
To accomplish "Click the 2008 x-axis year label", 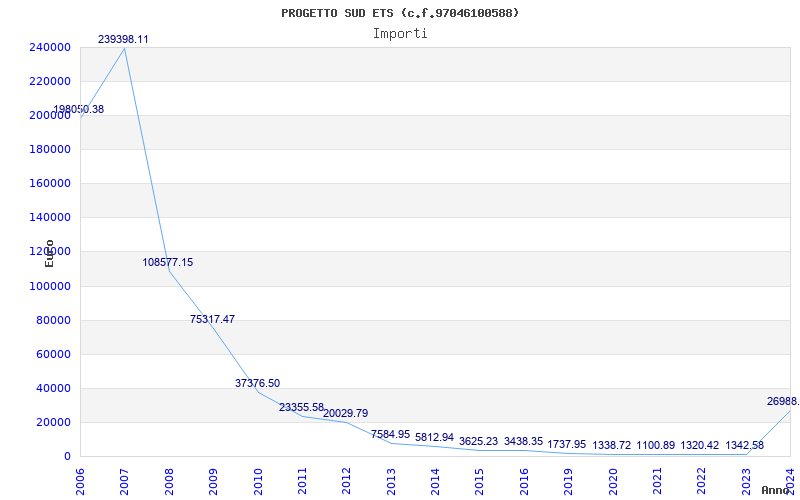I will pyautogui.click(x=169, y=481).
